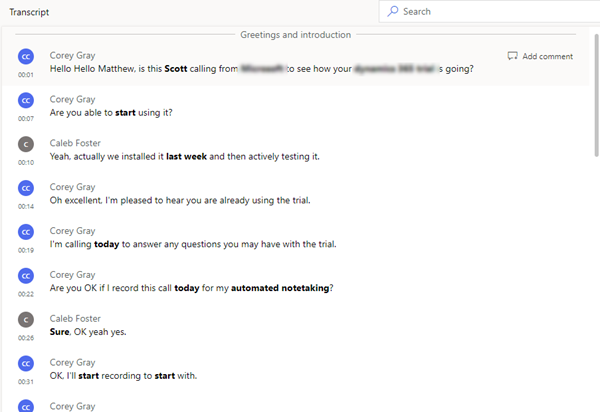Click Caleb Foster's avatar above the 00:10 timestamp
The image size is (600, 412).
pos(26,144)
